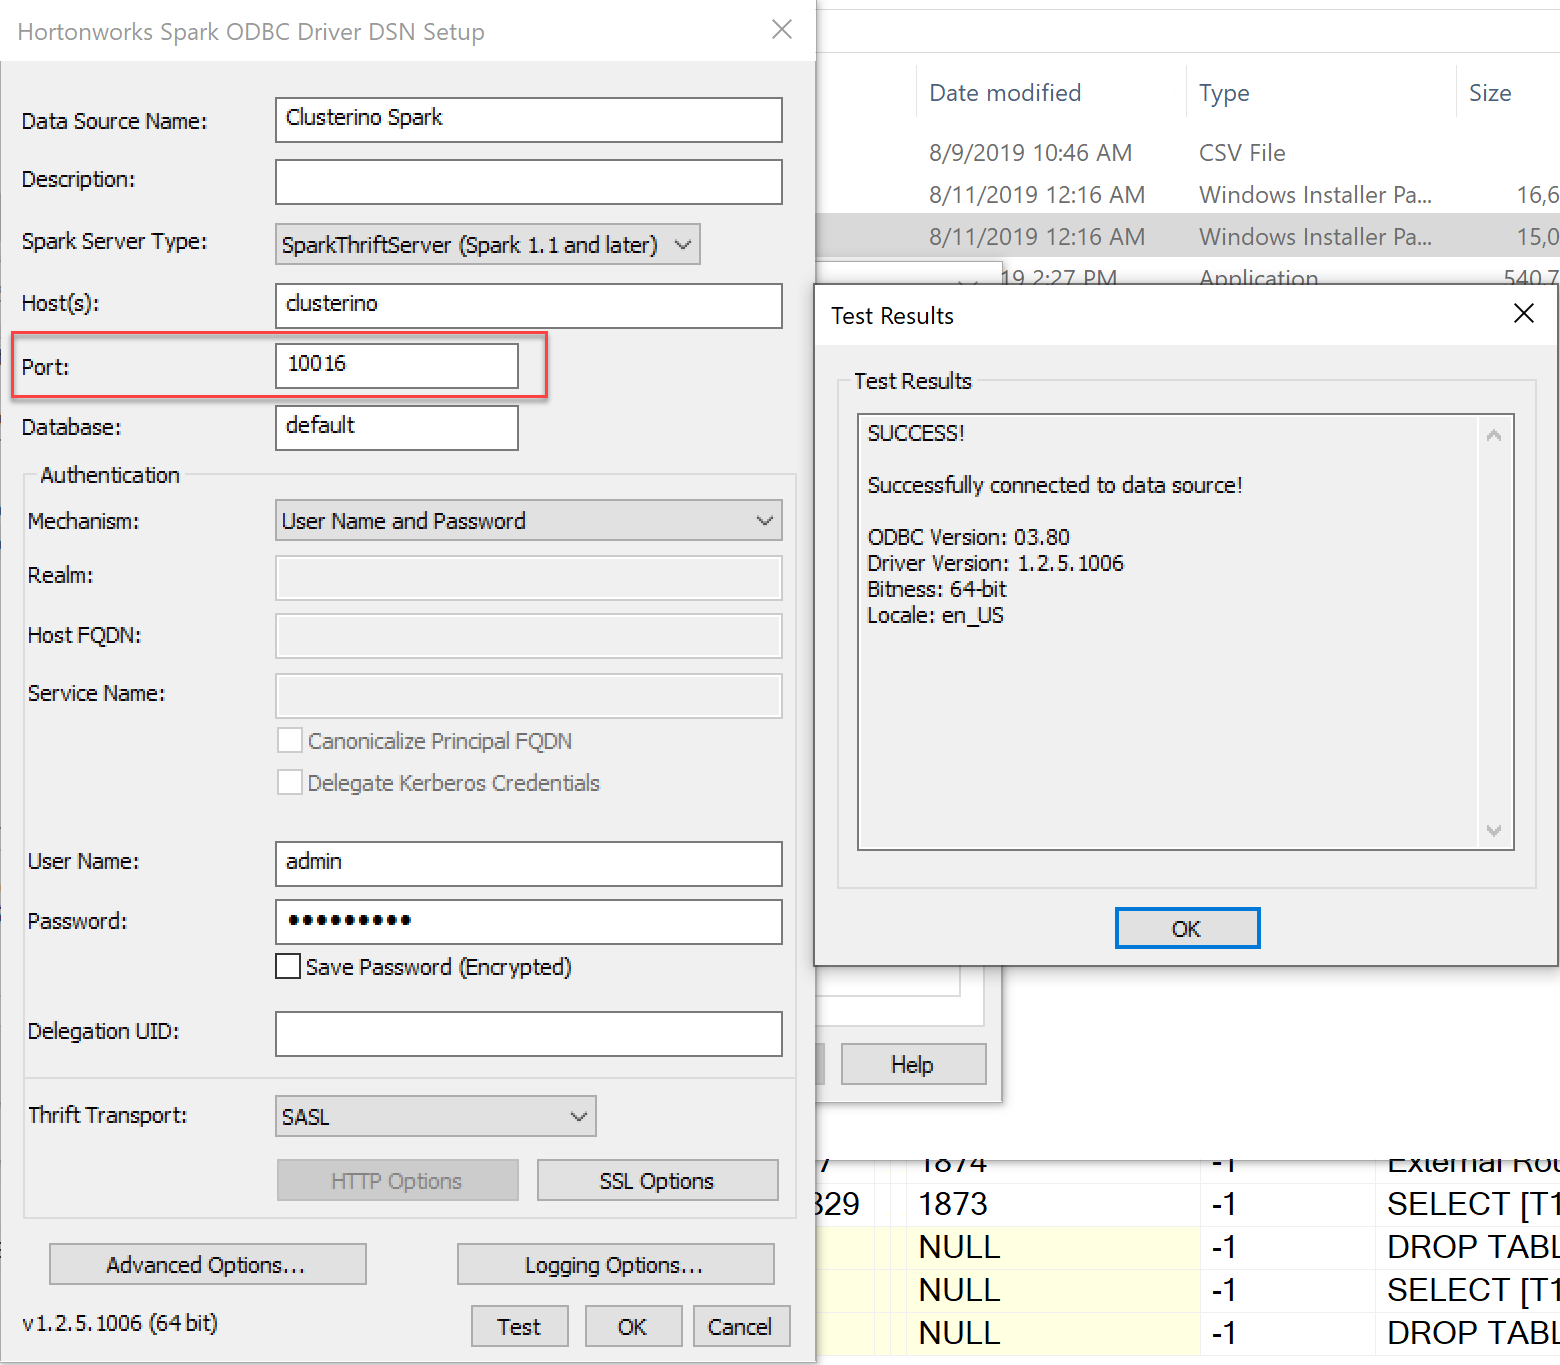Open Logging Options settings
The height and width of the screenshot is (1365, 1560).
(x=615, y=1264)
